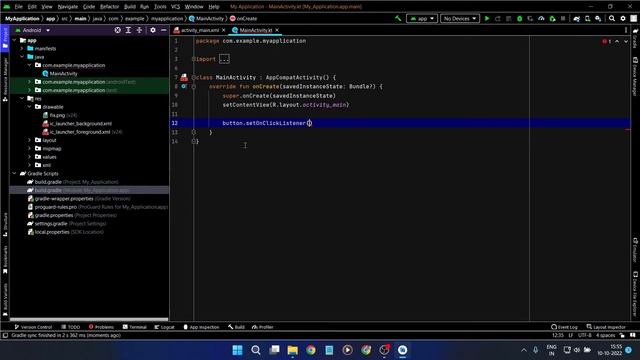Open the Project side tool window

[5, 38]
